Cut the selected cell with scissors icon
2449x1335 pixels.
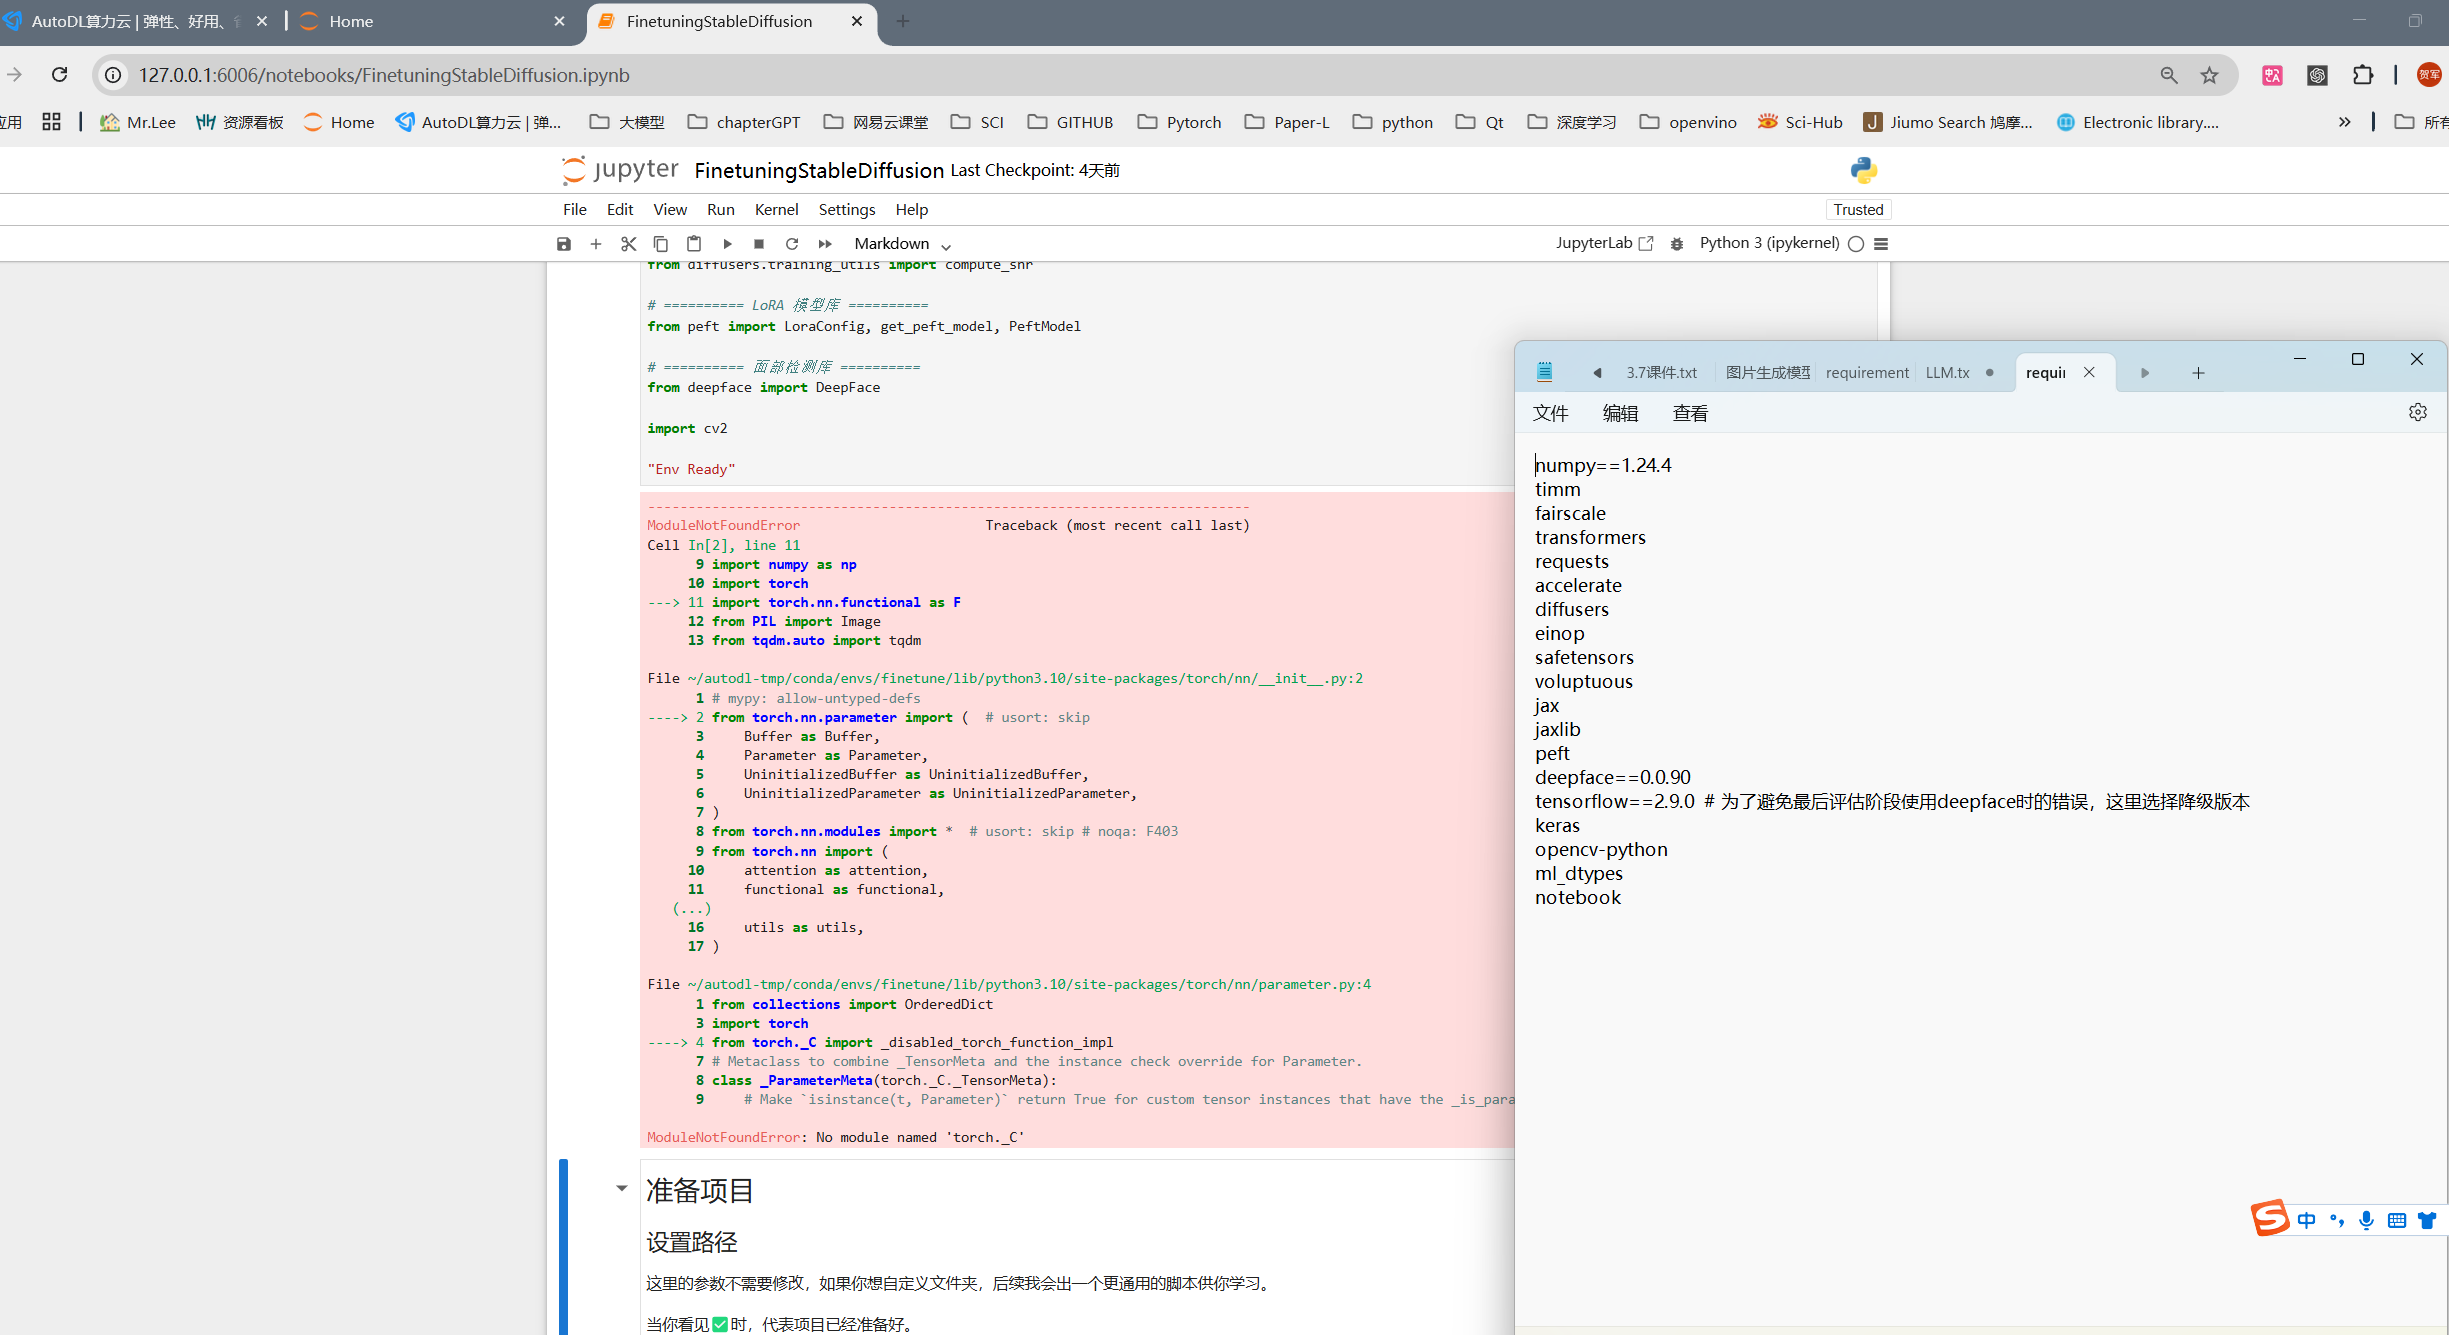pyautogui.click(x=628, y=244)
